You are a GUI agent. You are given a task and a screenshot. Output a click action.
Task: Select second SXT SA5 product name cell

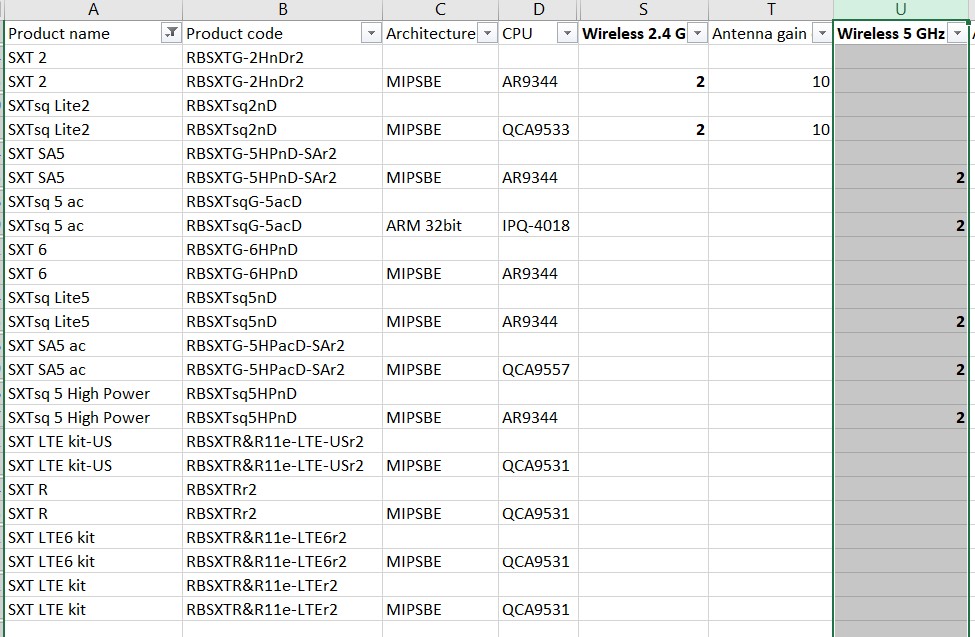pos(93,178)
